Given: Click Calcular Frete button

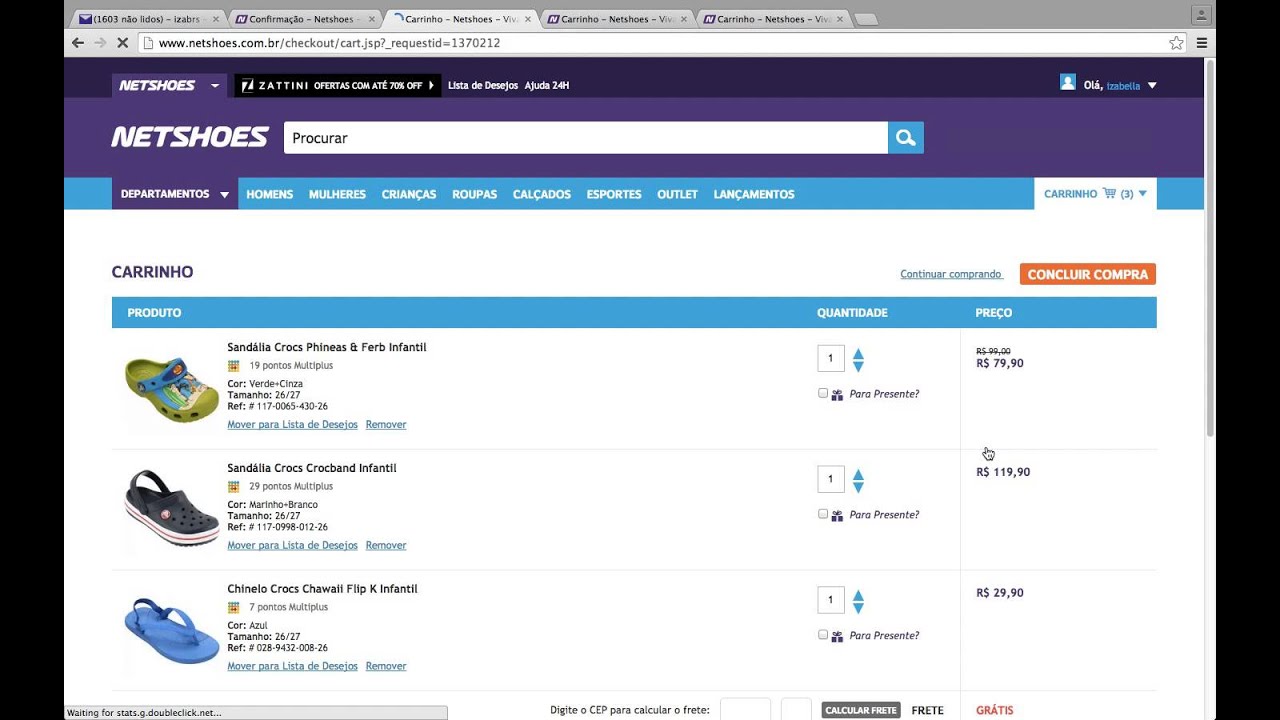Looking at the screenshot, I should [861, 710].
